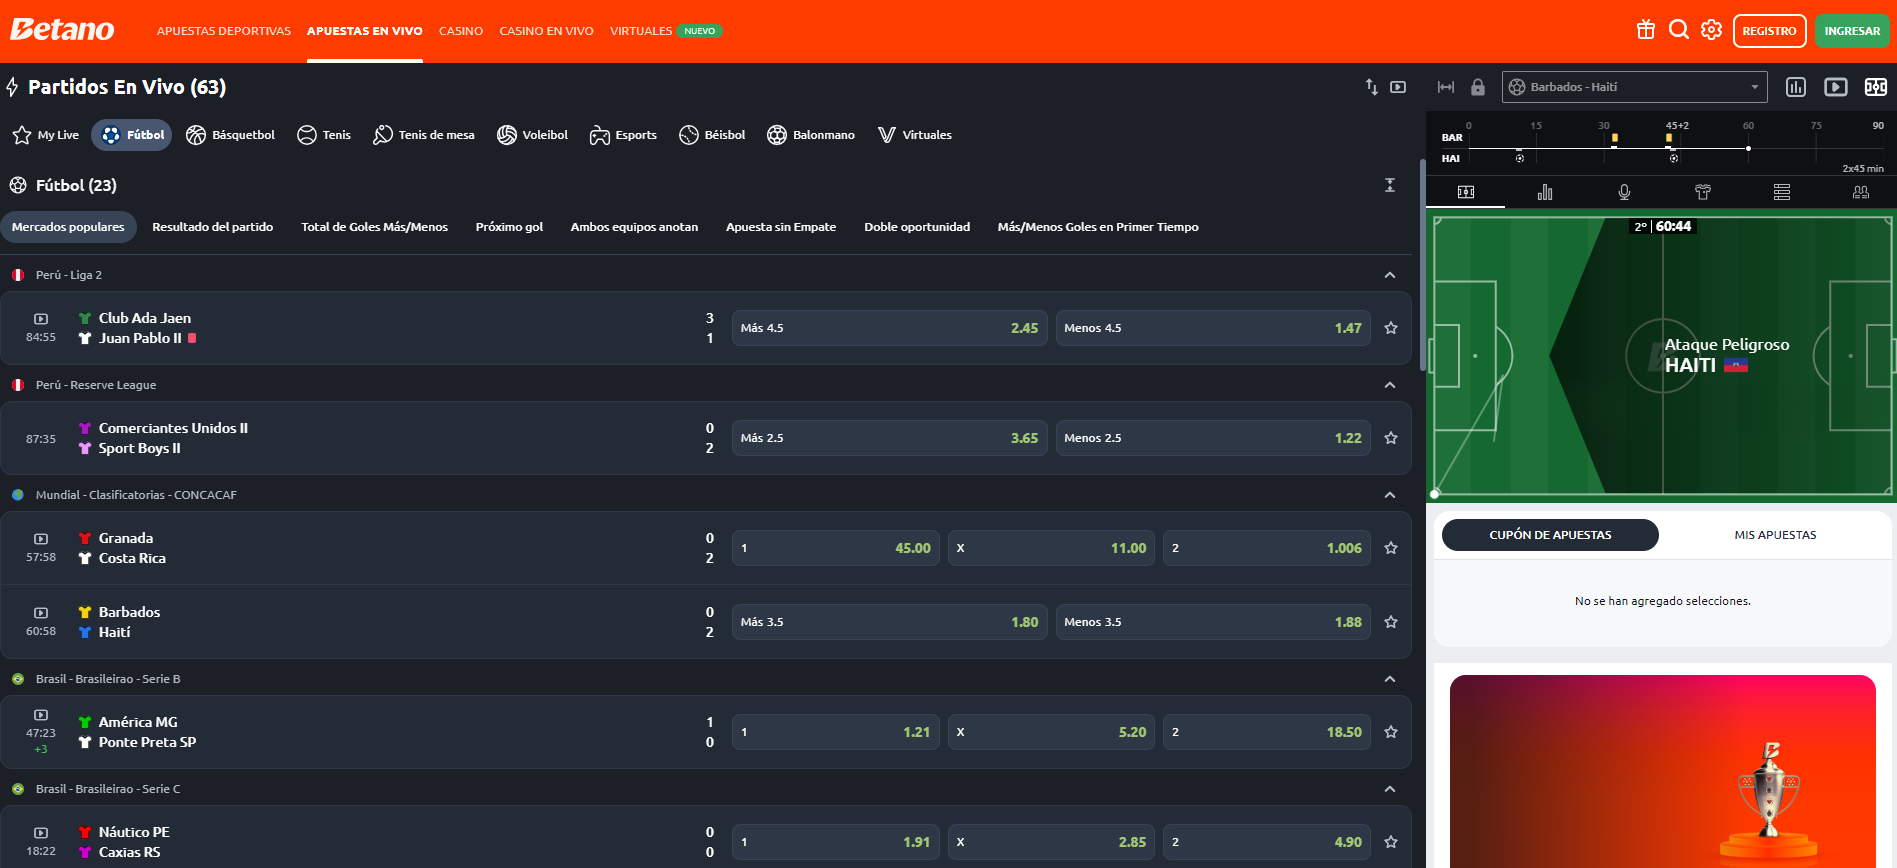
Task: Select Tenis de mesa sport filter
Action: 424,135
